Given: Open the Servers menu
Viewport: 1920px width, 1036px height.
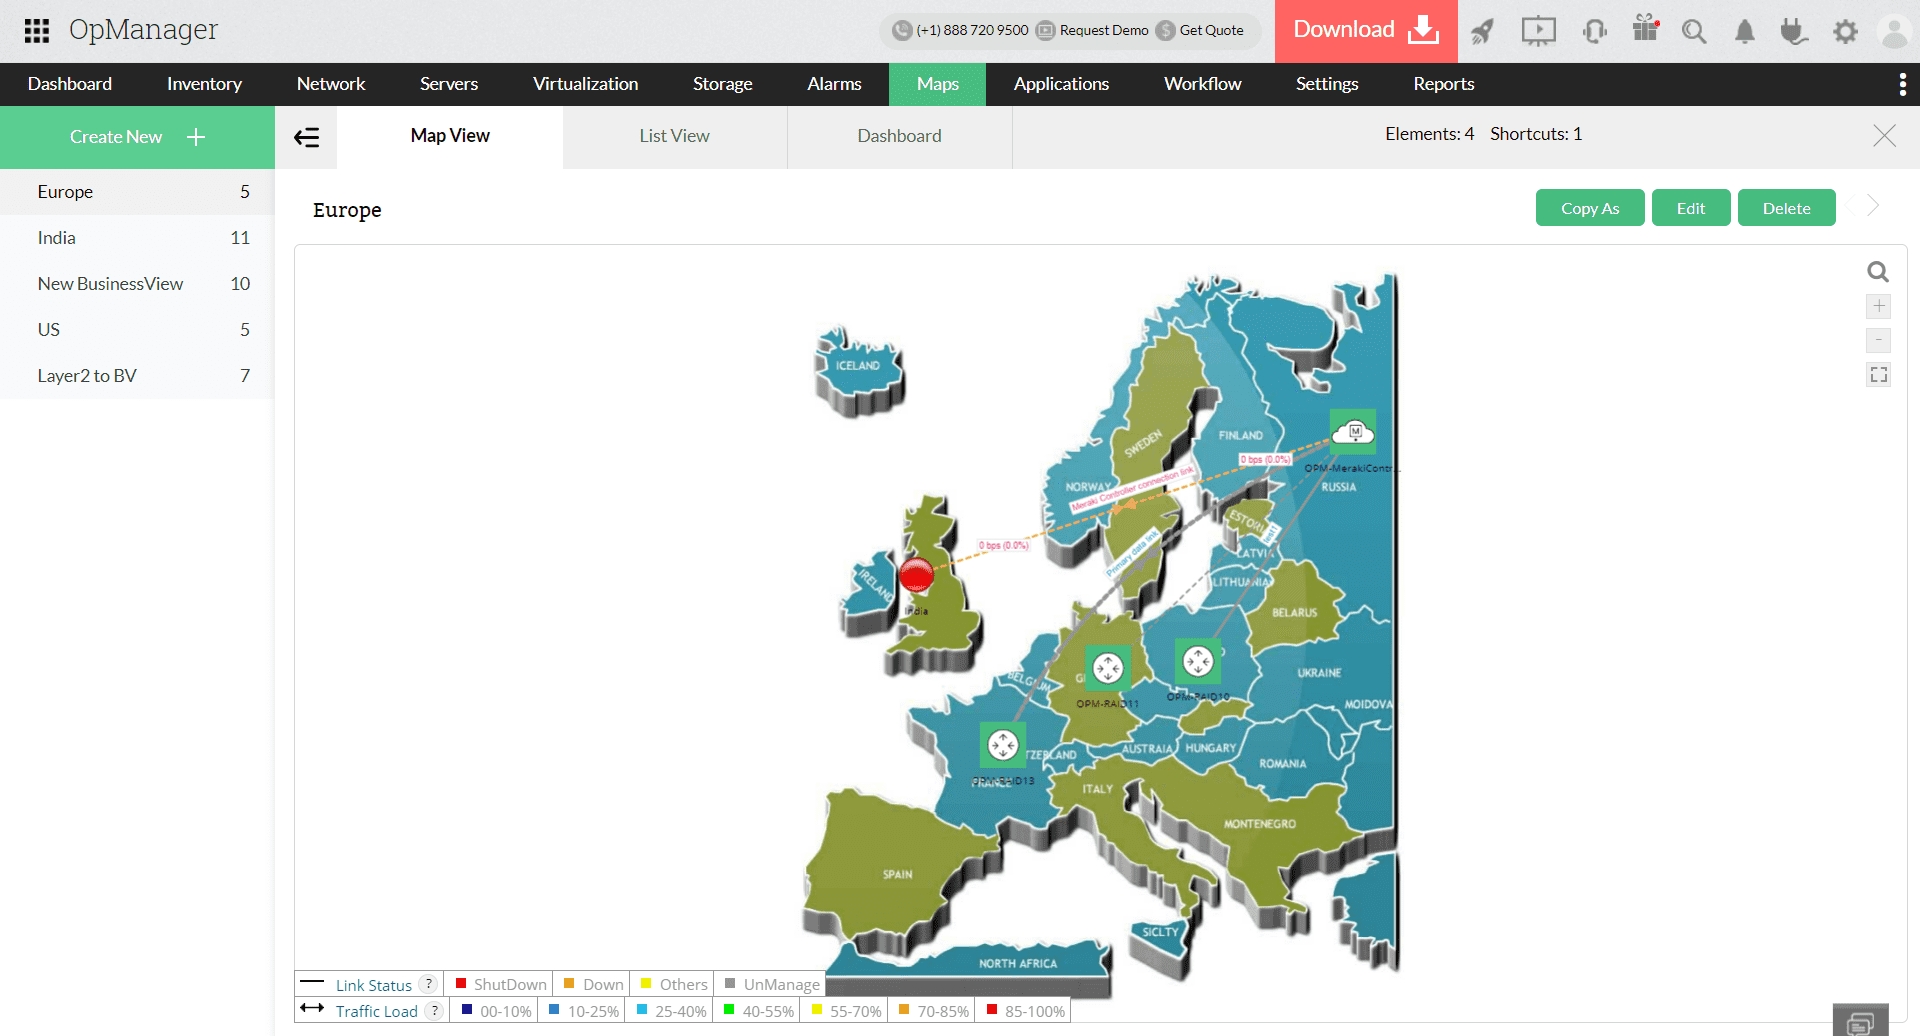Looking at the screenshot, I should coord(449,84).
